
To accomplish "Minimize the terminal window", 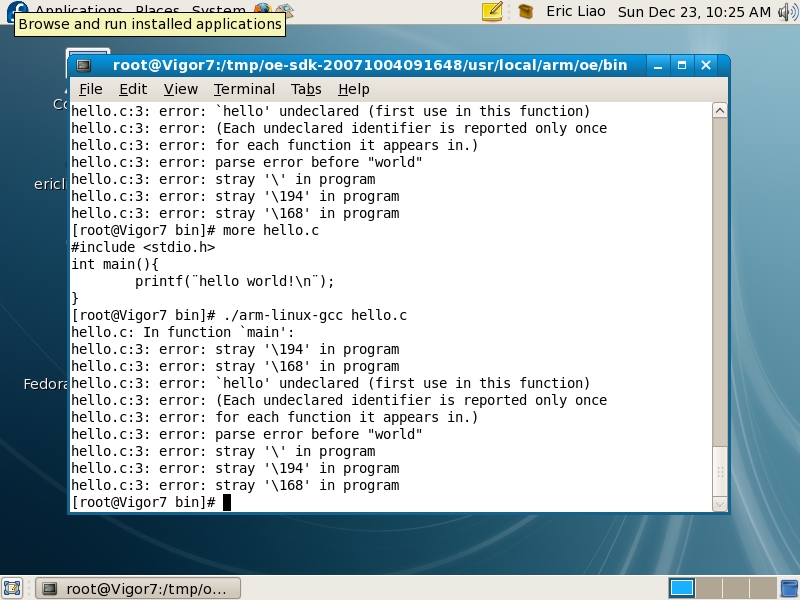I will pos(658,65).
